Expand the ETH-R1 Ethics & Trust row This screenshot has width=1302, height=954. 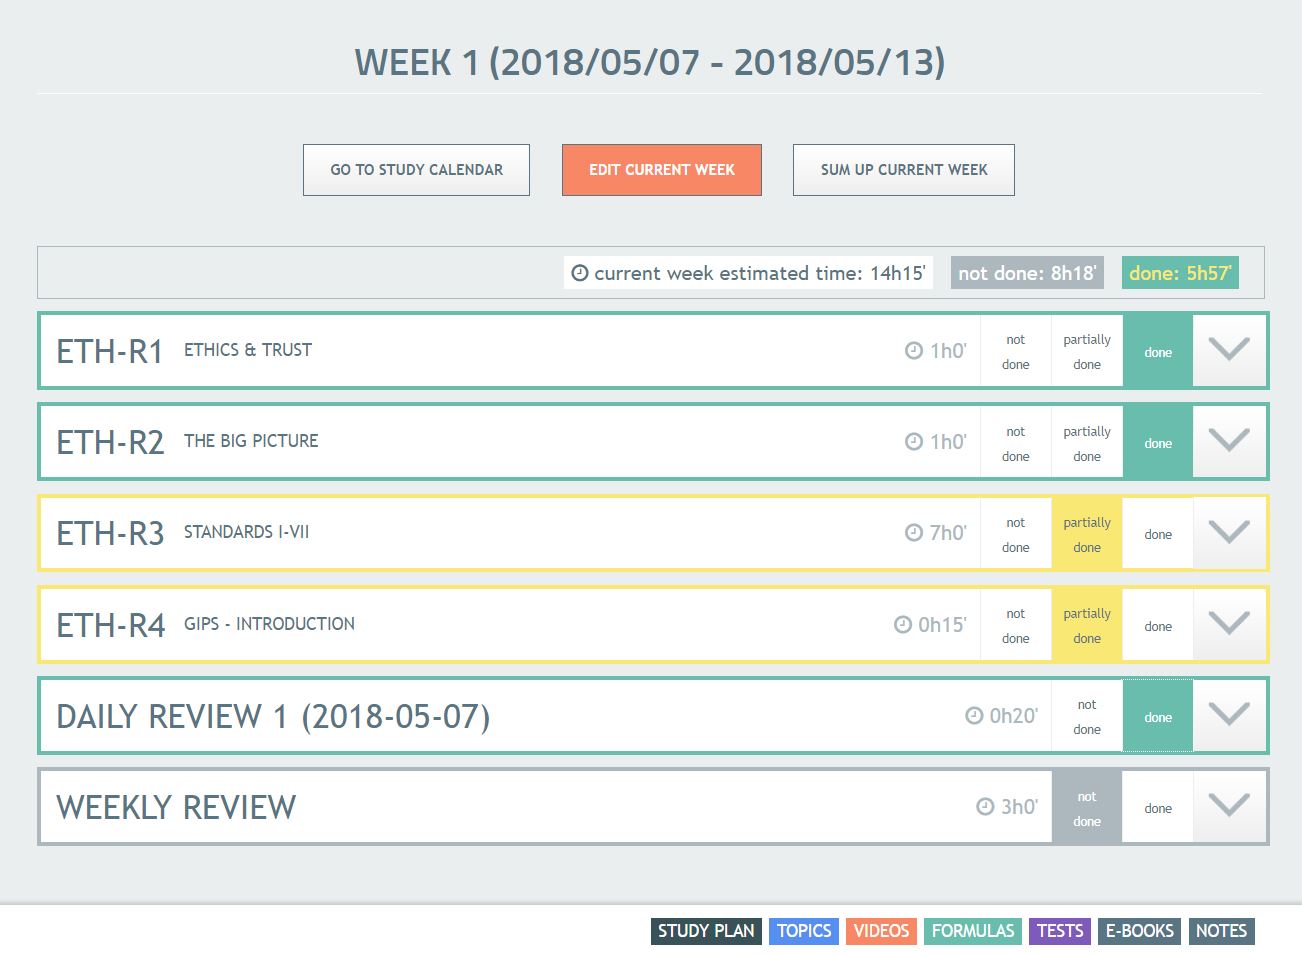(1229, 350)
